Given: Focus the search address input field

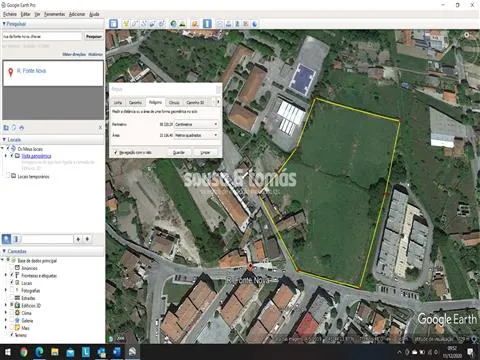Looking at the screenshot, I should point(42,36).
